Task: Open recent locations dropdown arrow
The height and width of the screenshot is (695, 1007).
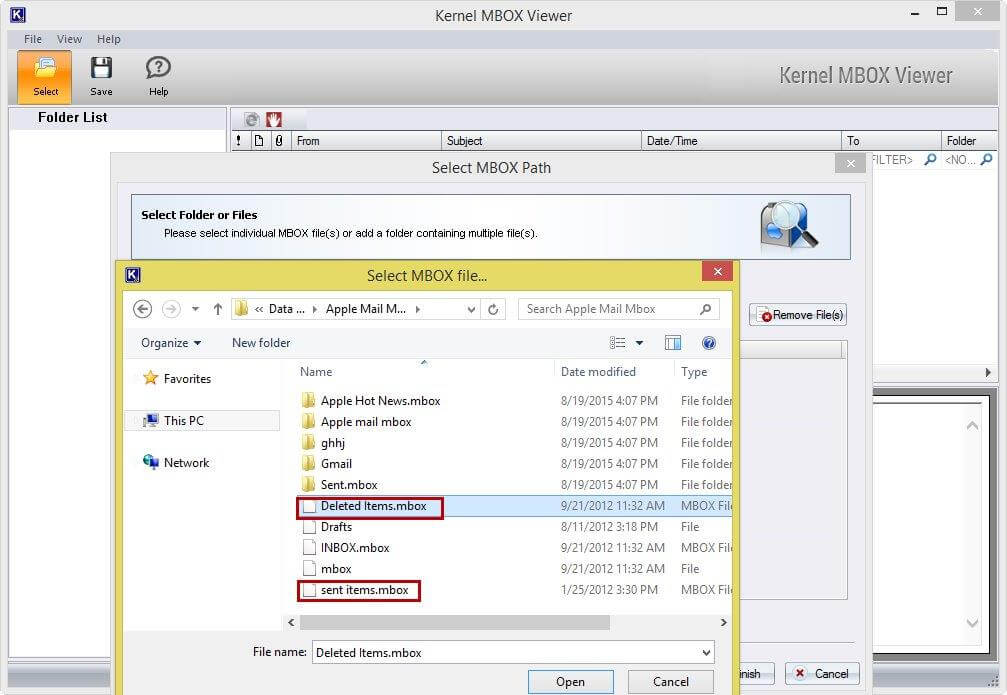Action: (195, 309)
